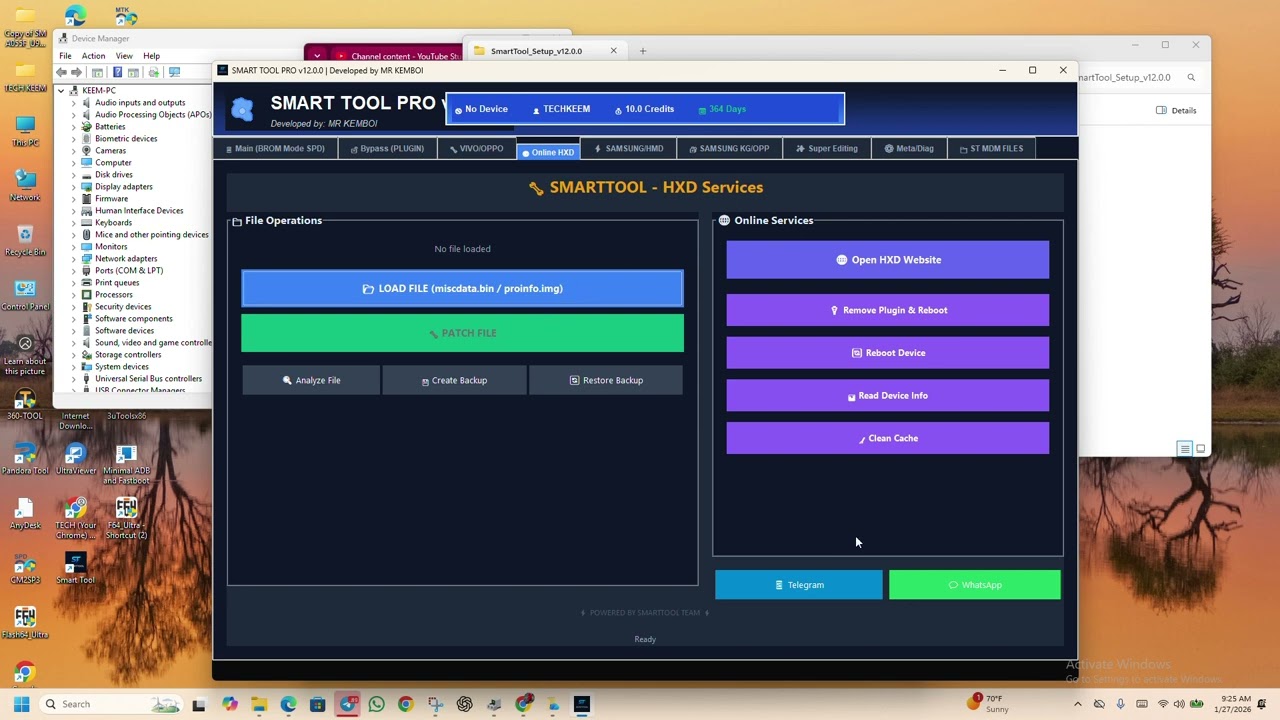Click the Reboot Device button
The height and width of the screenshot is (720, 1280).
point(888,353)
